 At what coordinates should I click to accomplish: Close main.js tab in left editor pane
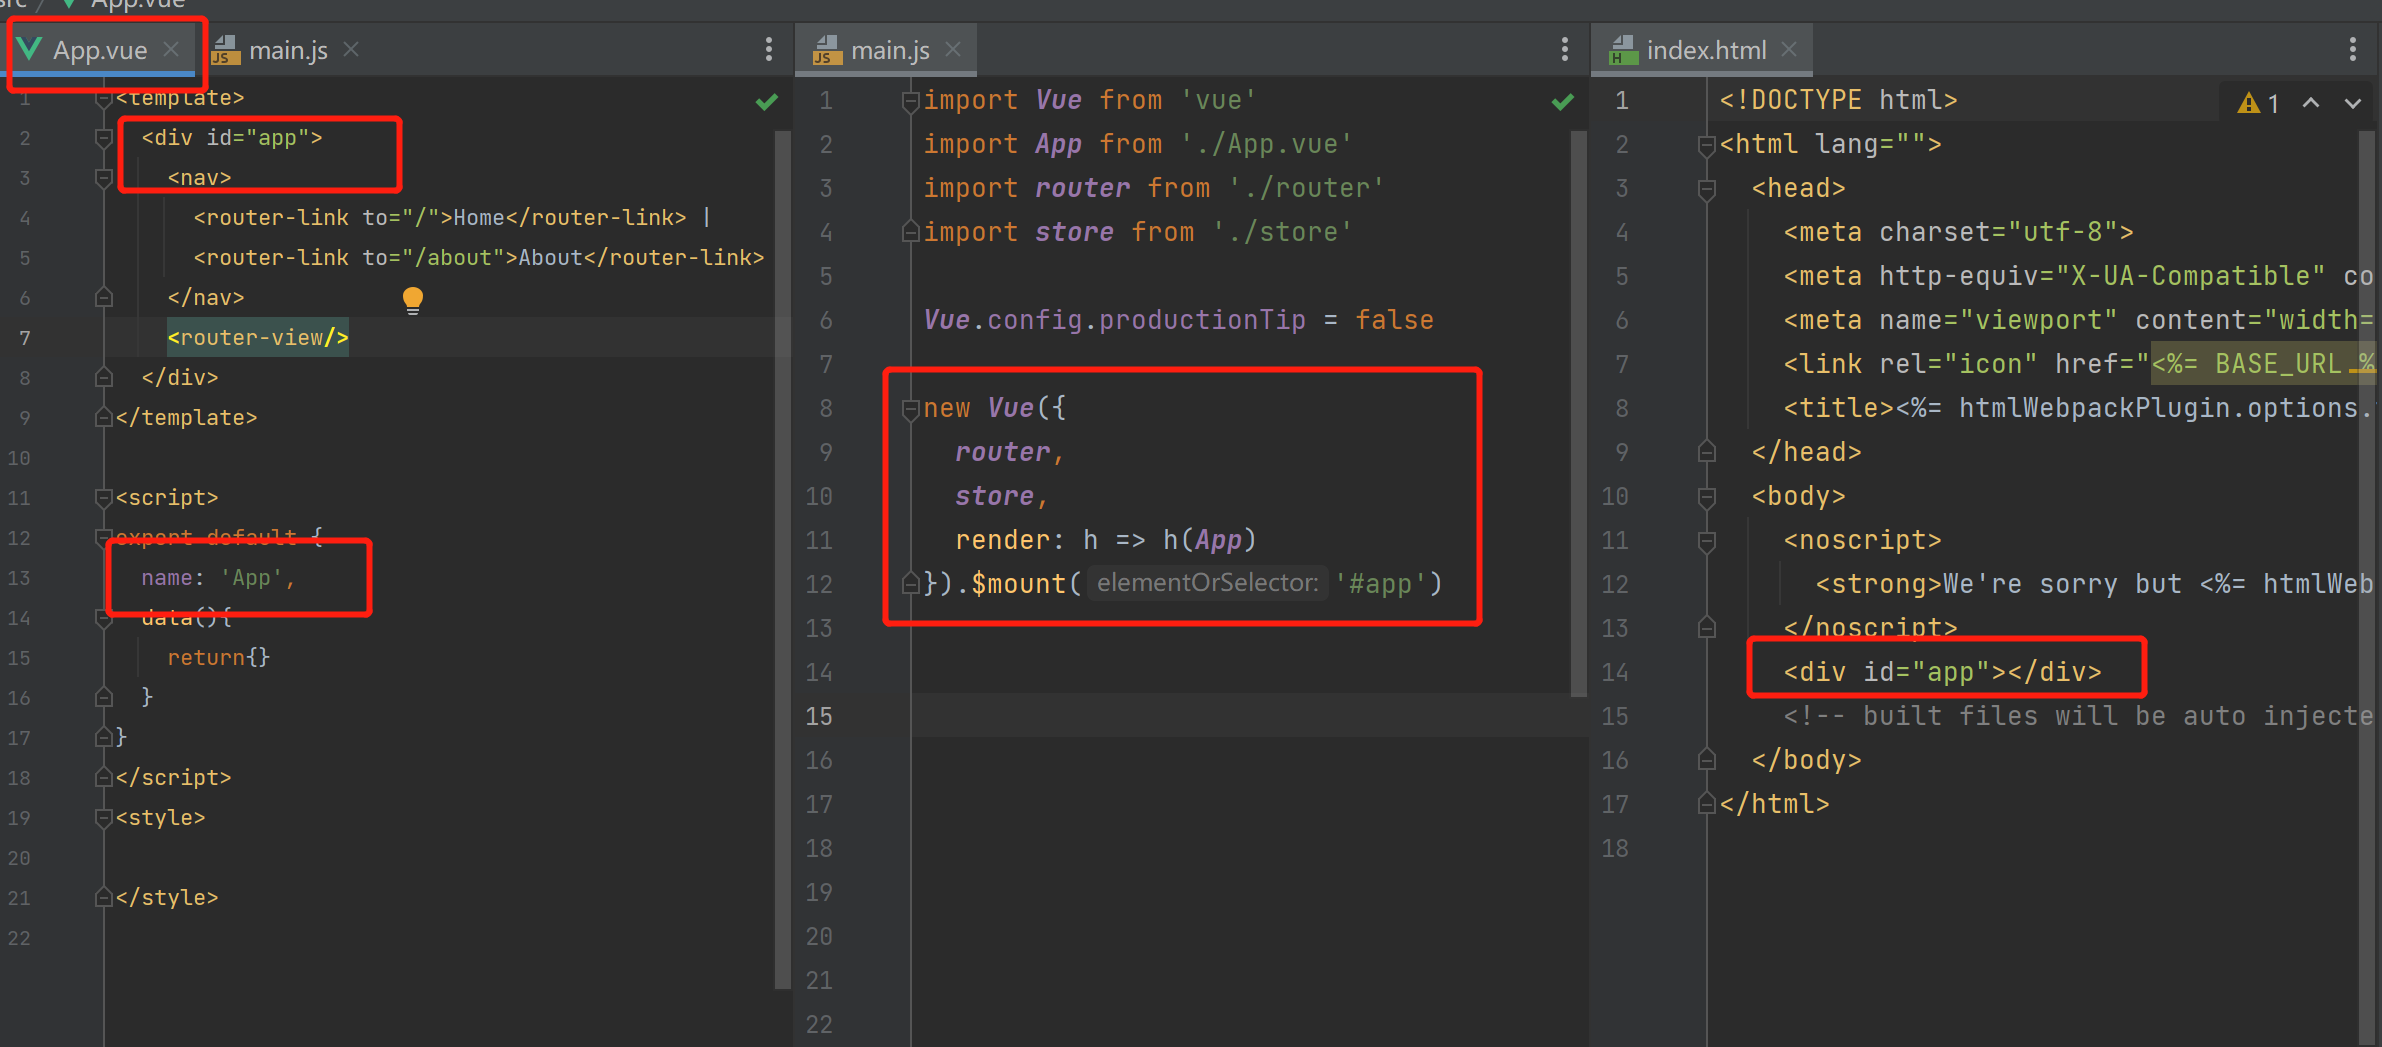351,49
